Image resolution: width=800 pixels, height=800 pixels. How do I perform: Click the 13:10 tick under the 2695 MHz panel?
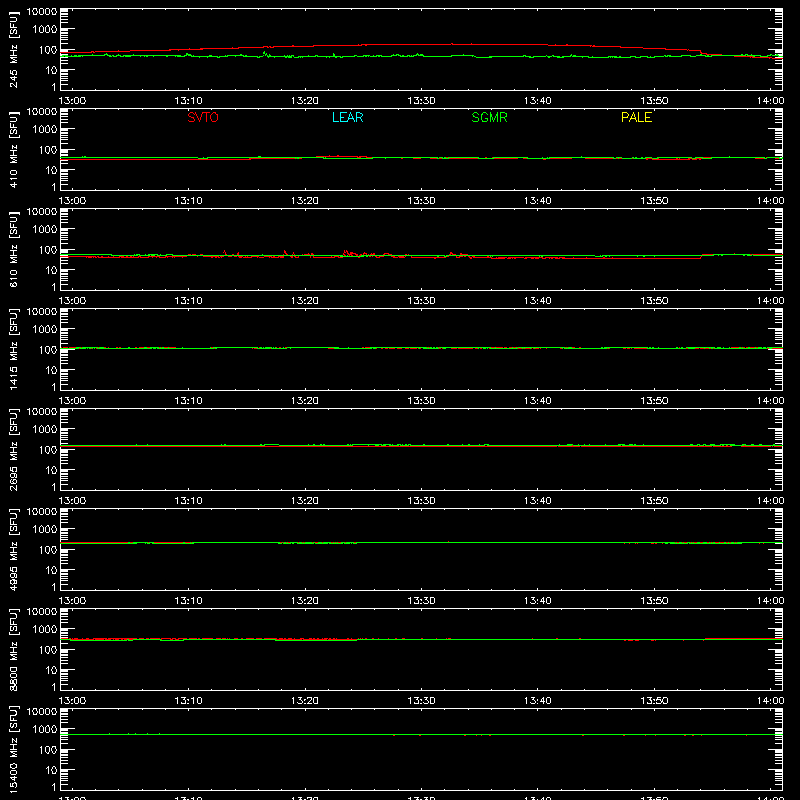click(188, 501)
